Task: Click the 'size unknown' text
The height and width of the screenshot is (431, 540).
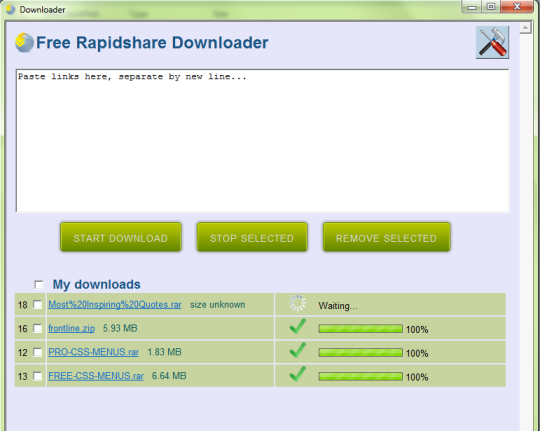Action: [217, 305]
